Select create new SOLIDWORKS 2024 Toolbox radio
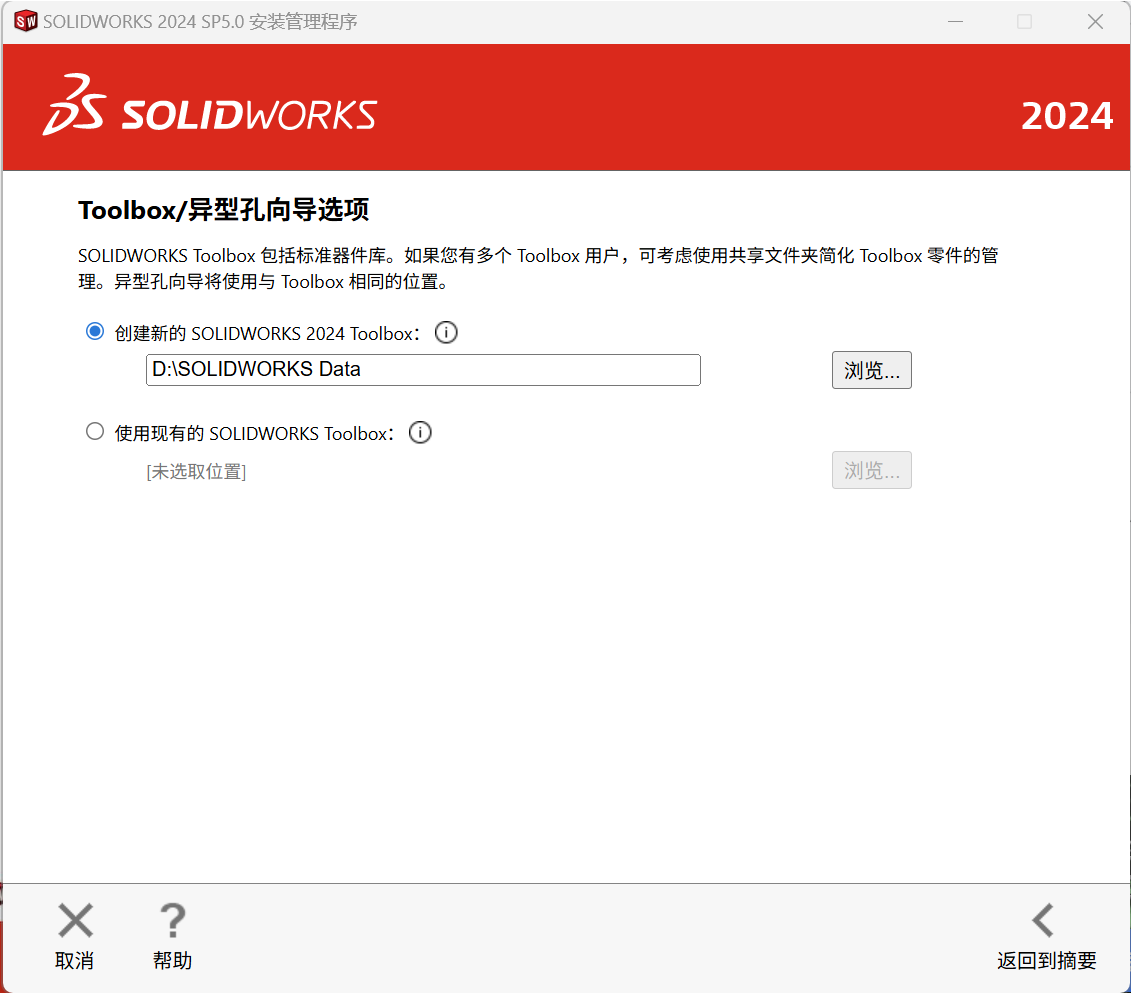 [x=94, y=332]
